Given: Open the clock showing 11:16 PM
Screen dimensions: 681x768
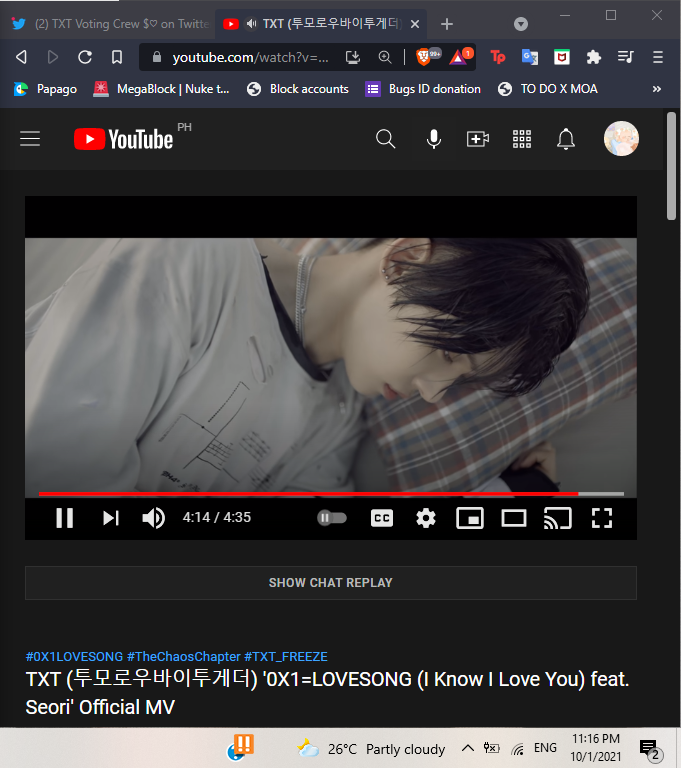Looking at the screenshot, I should [x=596, y=747].
